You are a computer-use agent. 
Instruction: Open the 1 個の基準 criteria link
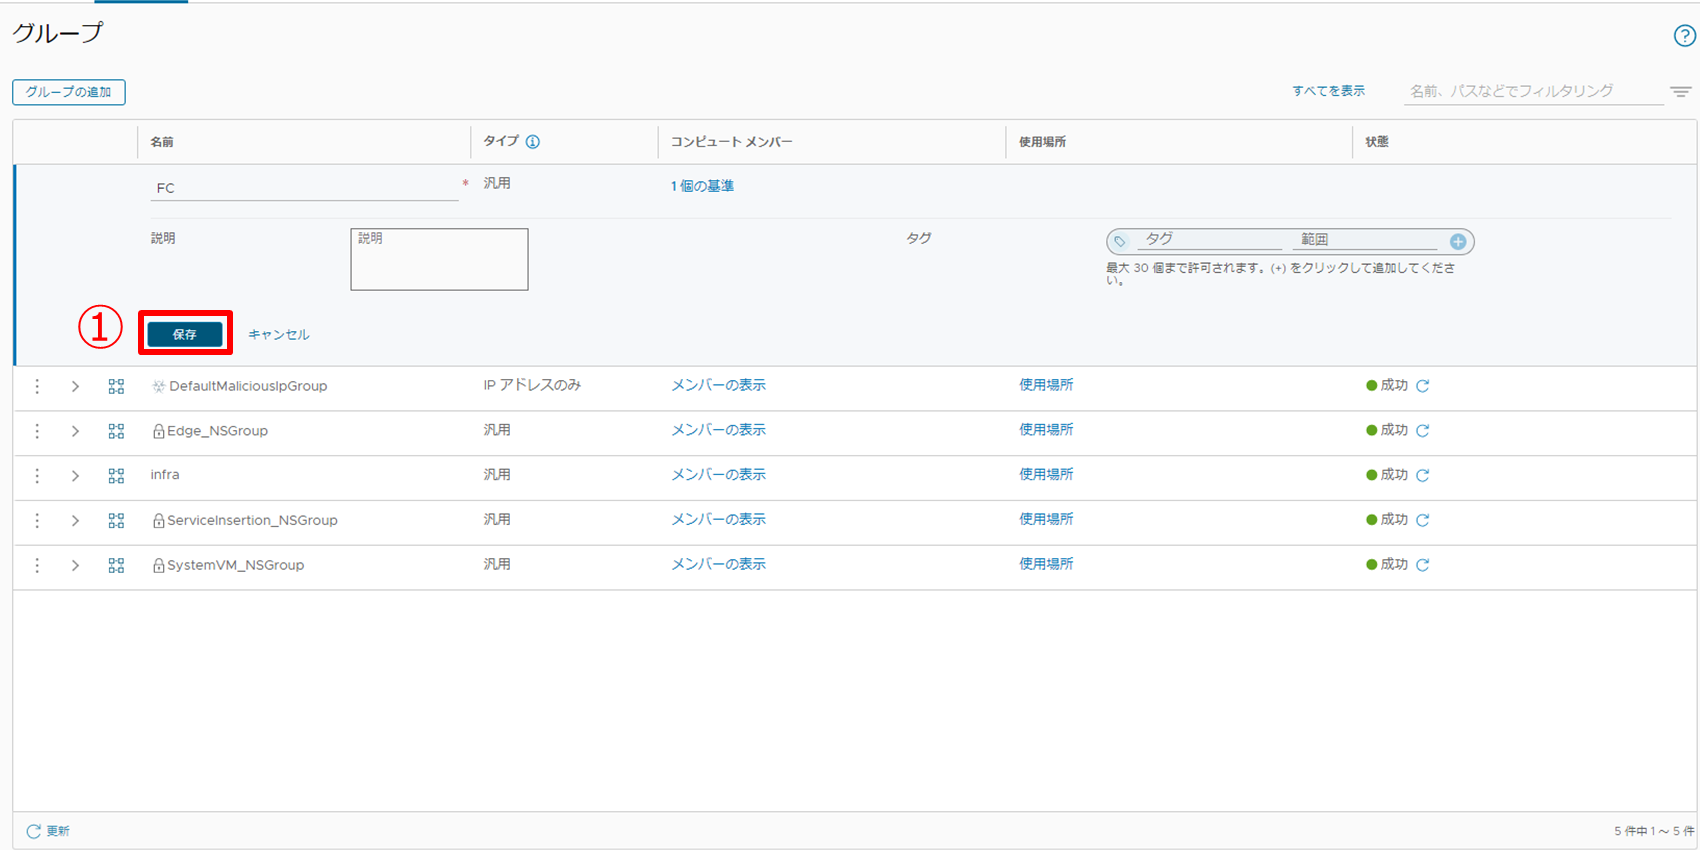click(702, 186)
